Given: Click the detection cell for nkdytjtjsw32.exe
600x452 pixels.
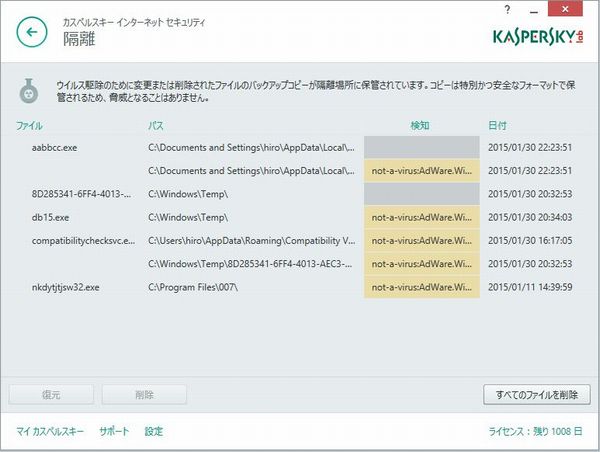Looking at the screenshot, I should pyautogui.click(x=422, y=287).
